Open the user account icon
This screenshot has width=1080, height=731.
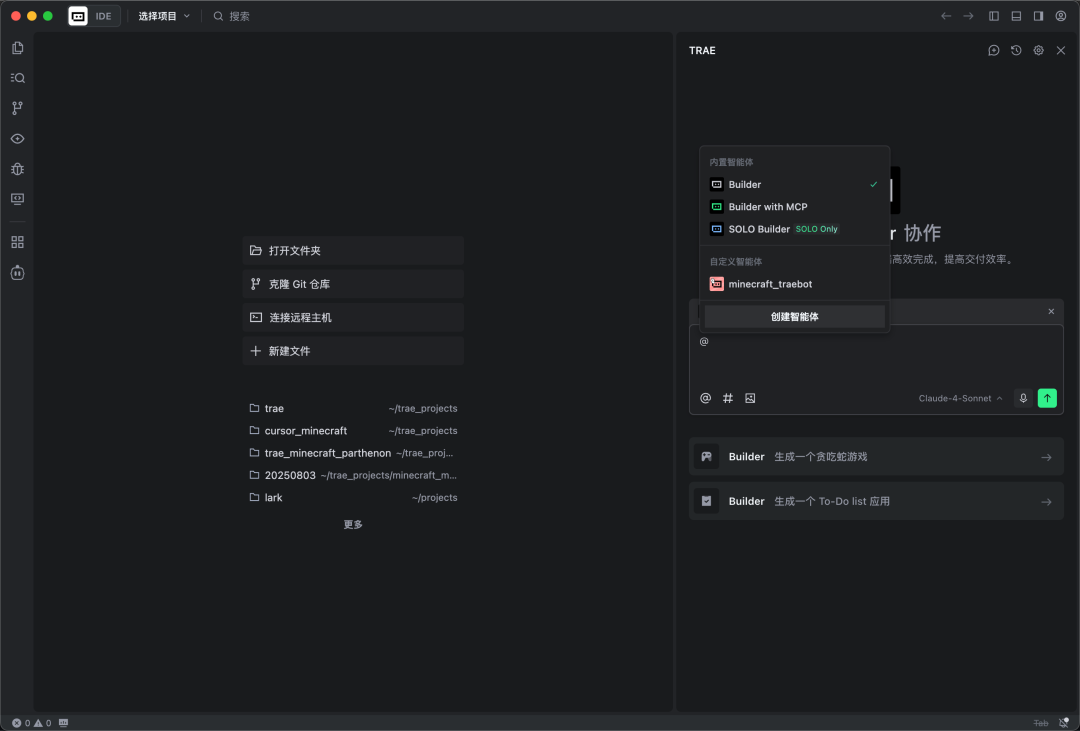[1061, 16]
